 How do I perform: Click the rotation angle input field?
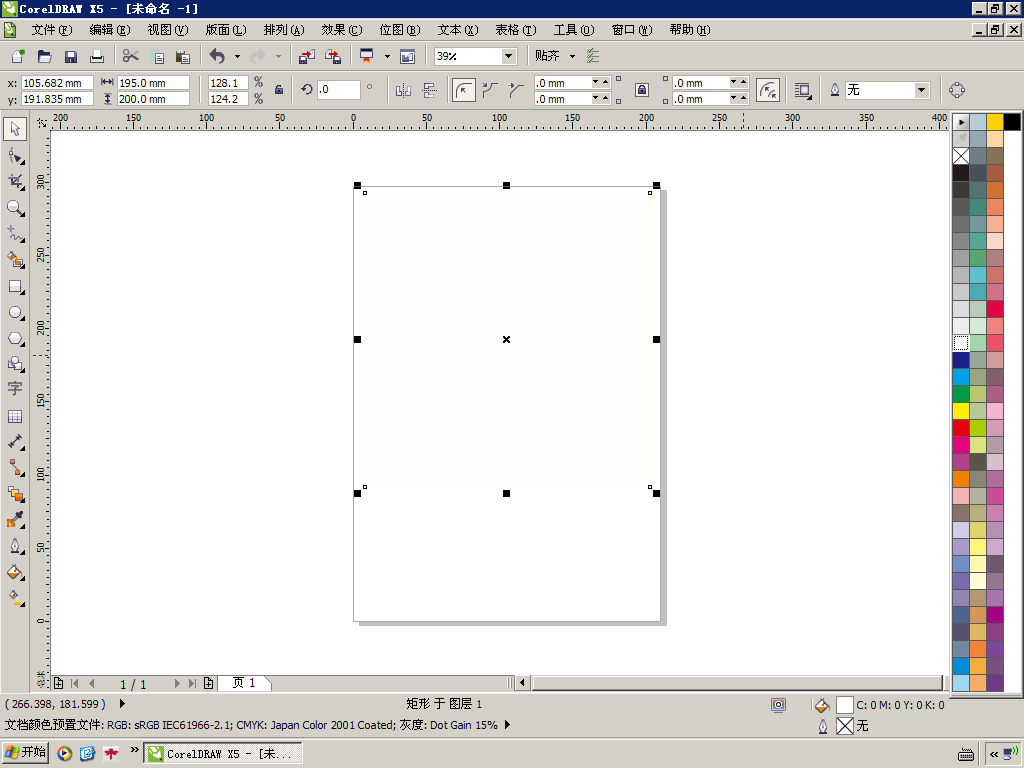[x=339, y=89]
